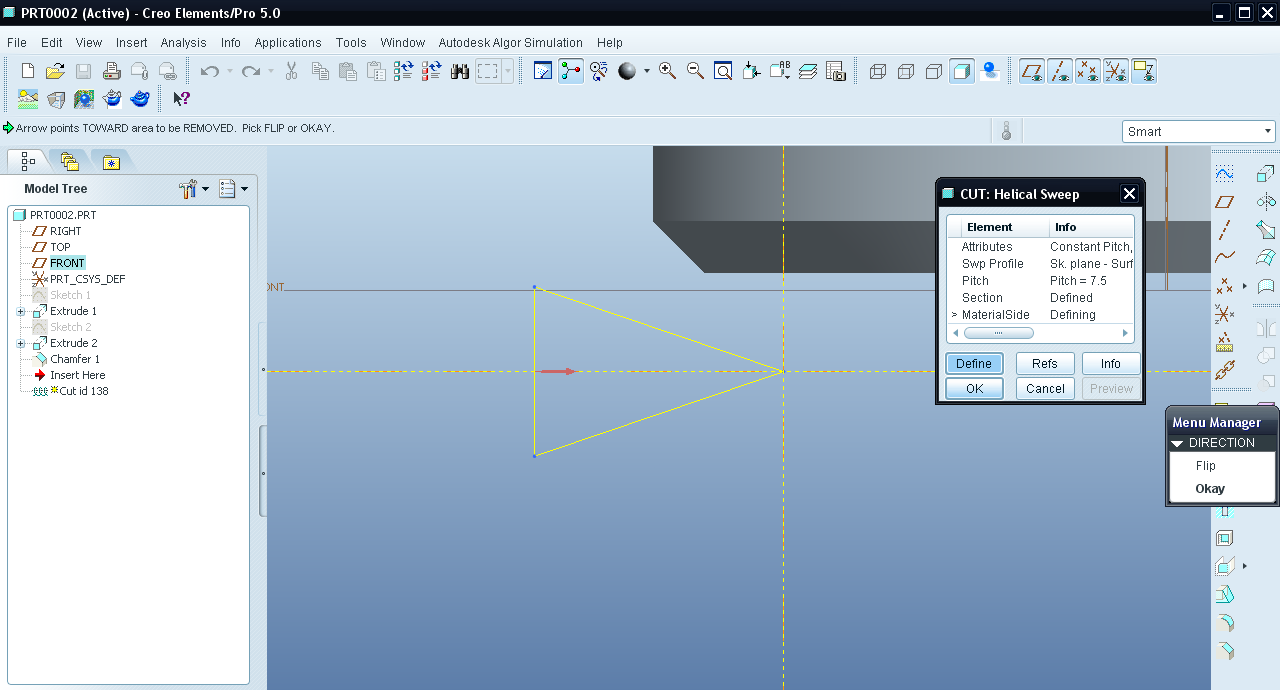
Task: Collapse the DIRECTION menu triangle
Action: click(x=1179, y=443)
